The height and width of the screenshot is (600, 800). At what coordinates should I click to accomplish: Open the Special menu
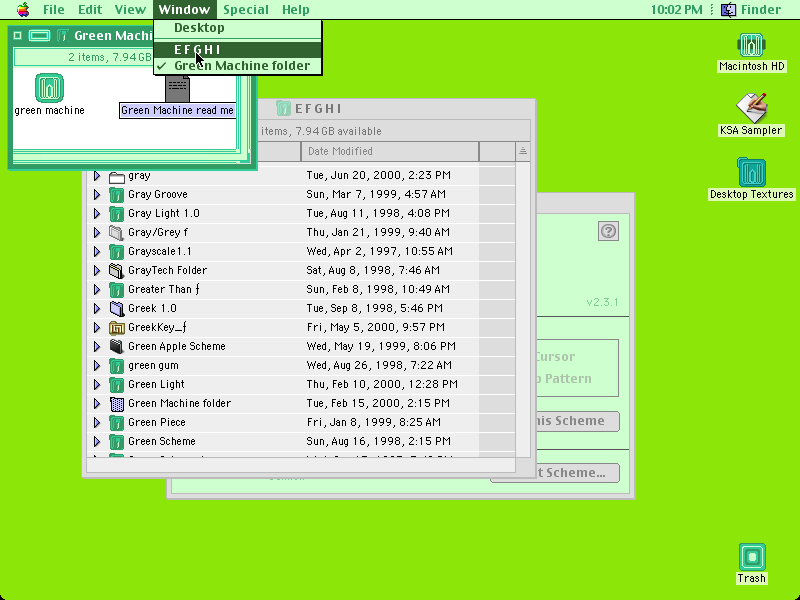coord(245,9)
